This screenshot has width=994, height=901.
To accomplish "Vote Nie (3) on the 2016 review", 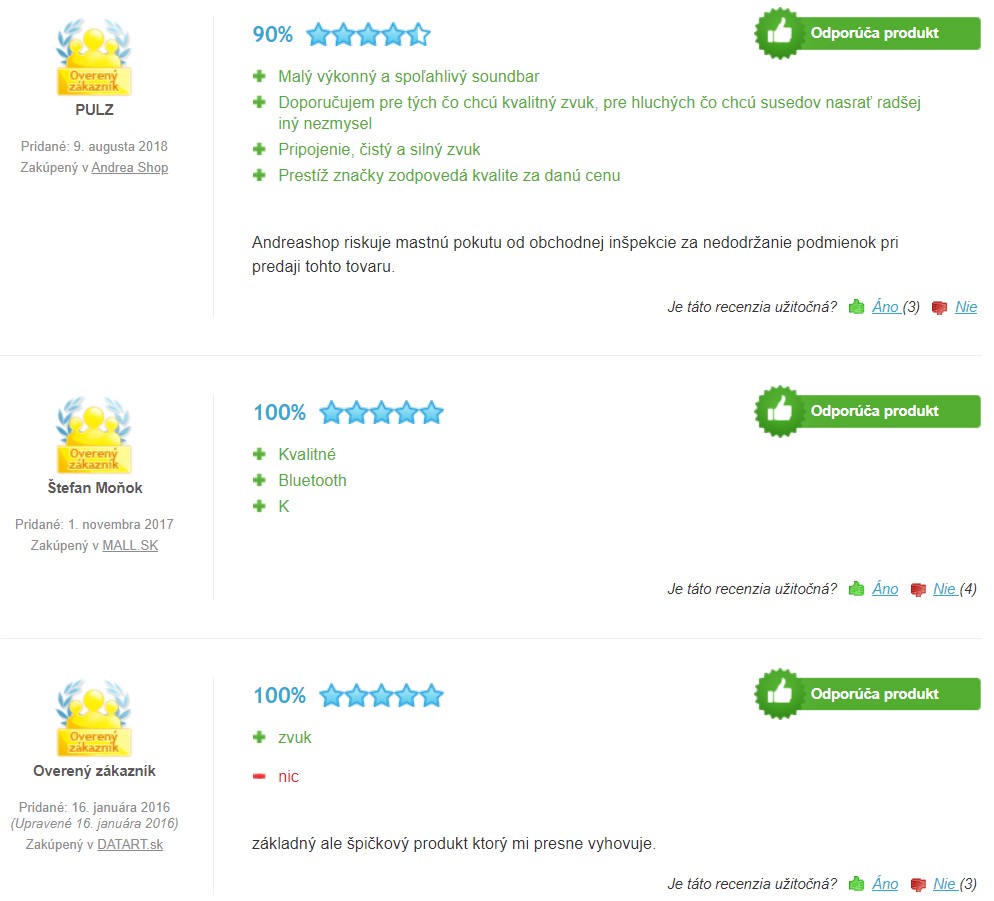I will (955, 884).
